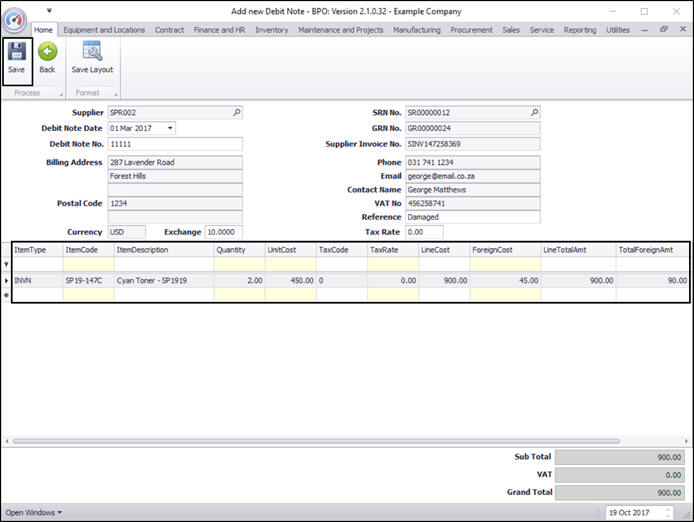Image resolution: width=694 pixels, height=522 pixels.
Task: Open the Manufacturing ribbon tab
Action: coord(417,30)
